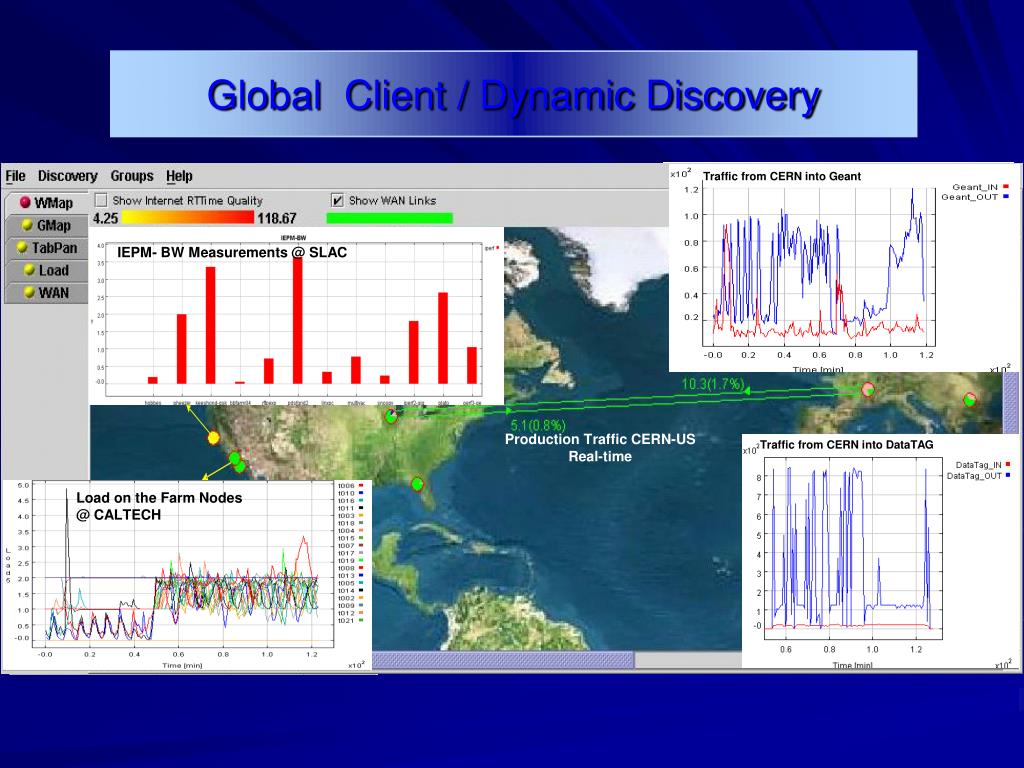Click the Chicago-area node at WAN link end
This screenshot has width=1024, height=768.
click(391, 416)
